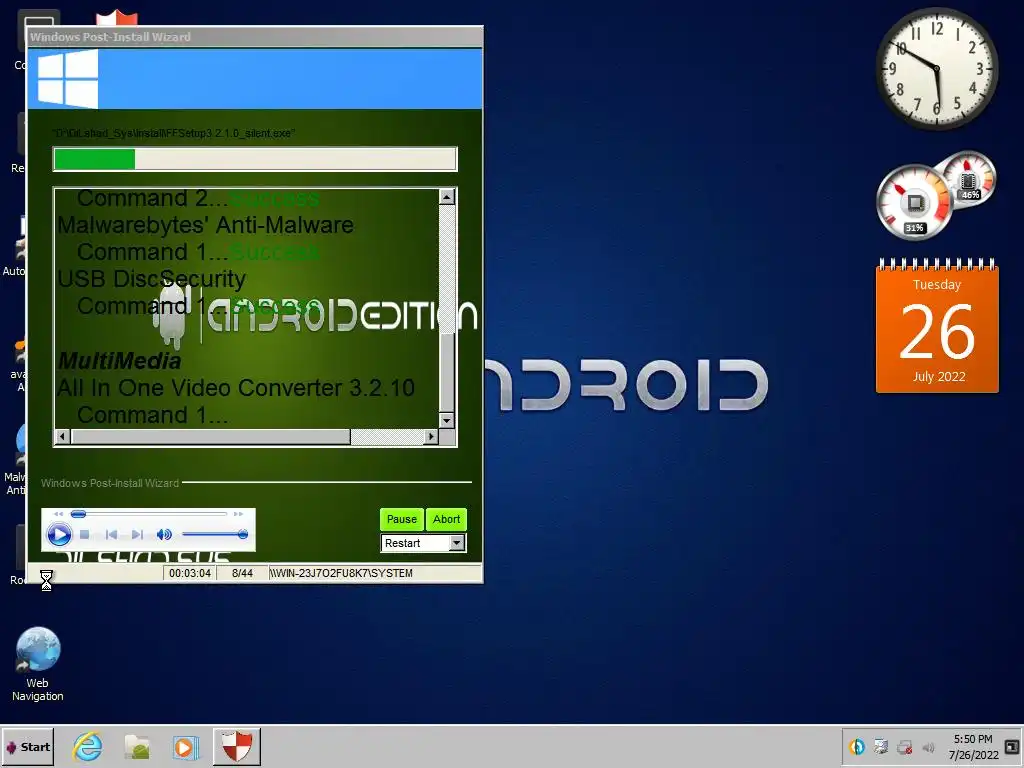The height and width of the screenshot is (768, 1024).
Task: Click the red shield taskbar button
Action: [x=236, y=747]
